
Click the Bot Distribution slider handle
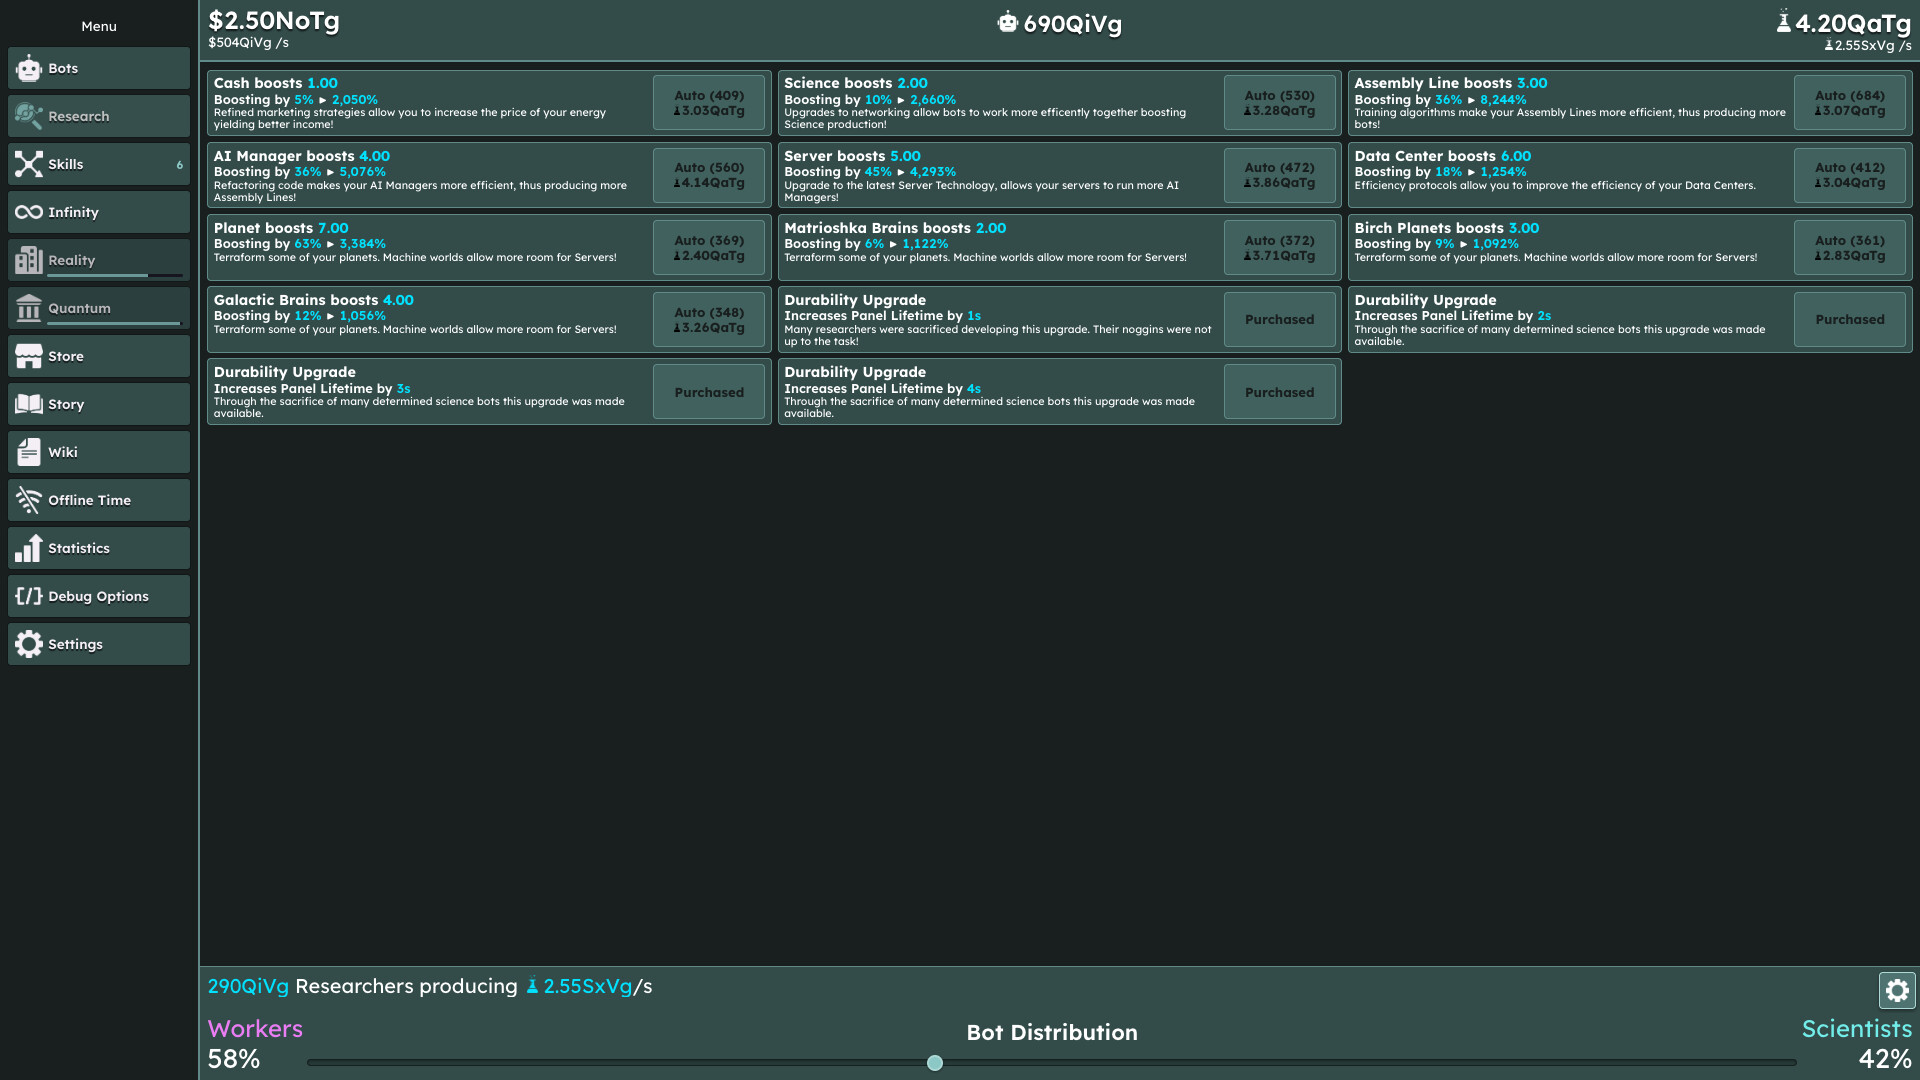pos(935,1063)
